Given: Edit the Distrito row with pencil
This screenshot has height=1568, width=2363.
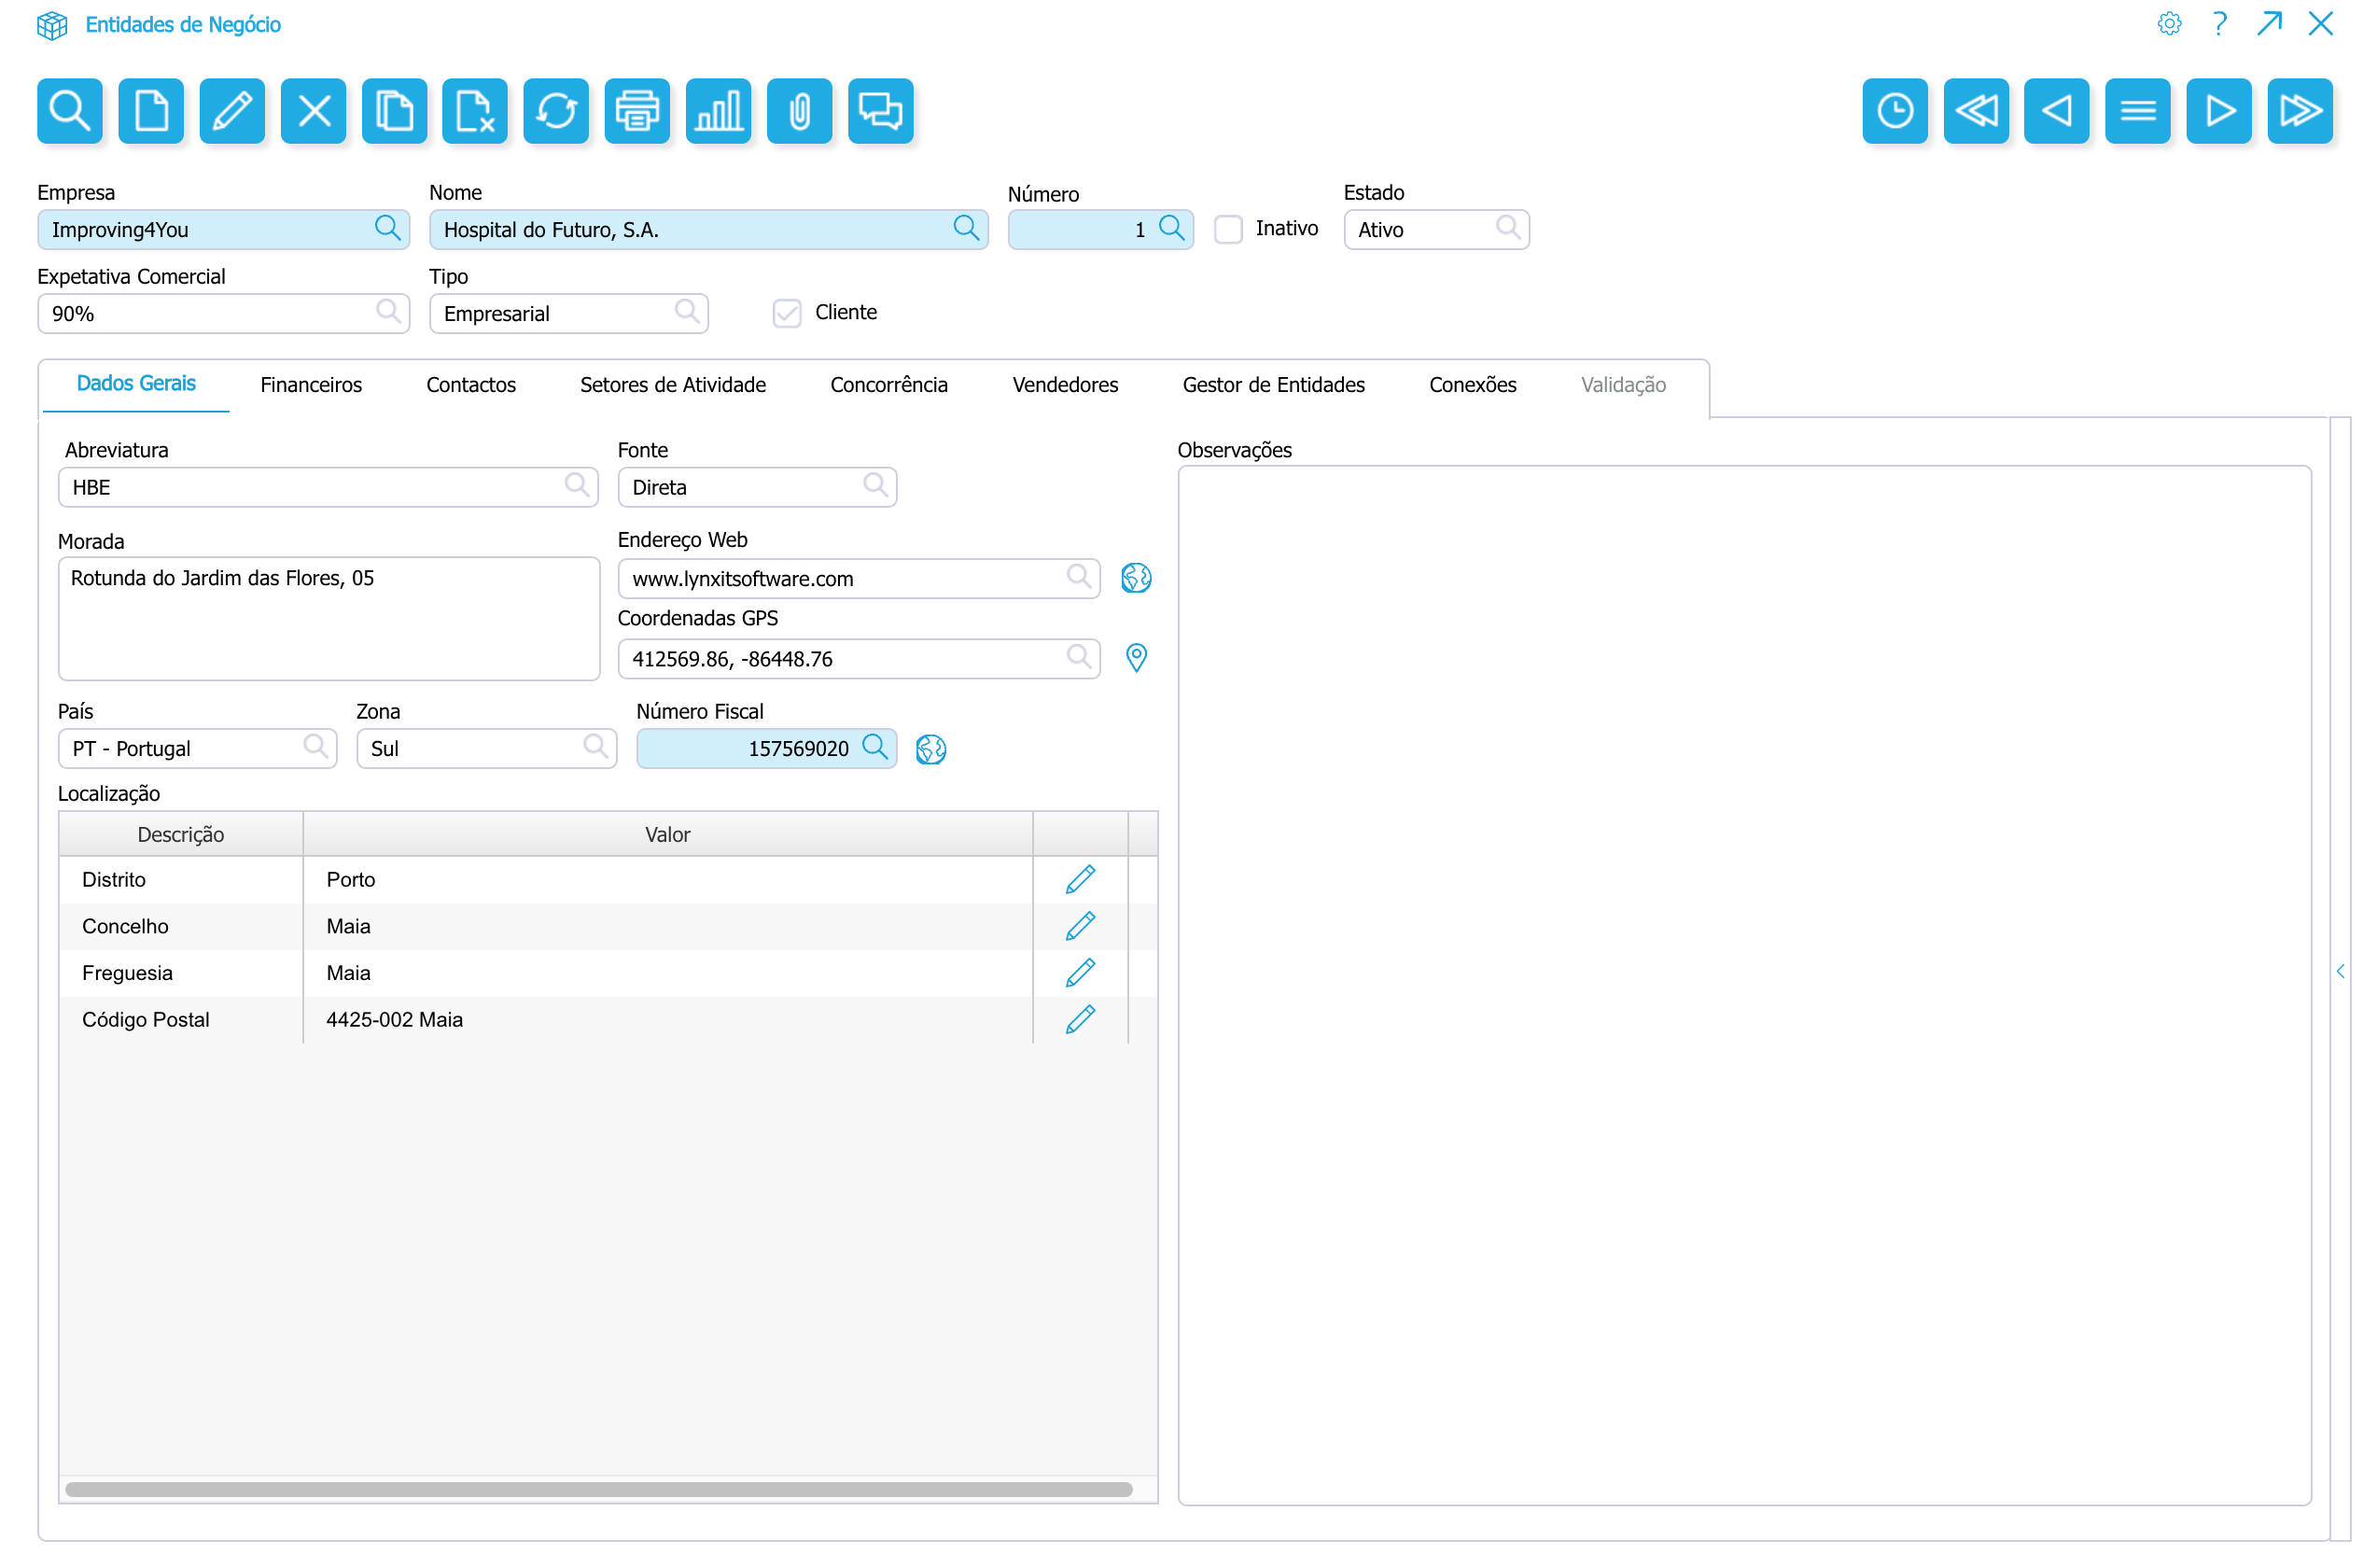Looking at the screenshot, I should [x=1080, y=879].
